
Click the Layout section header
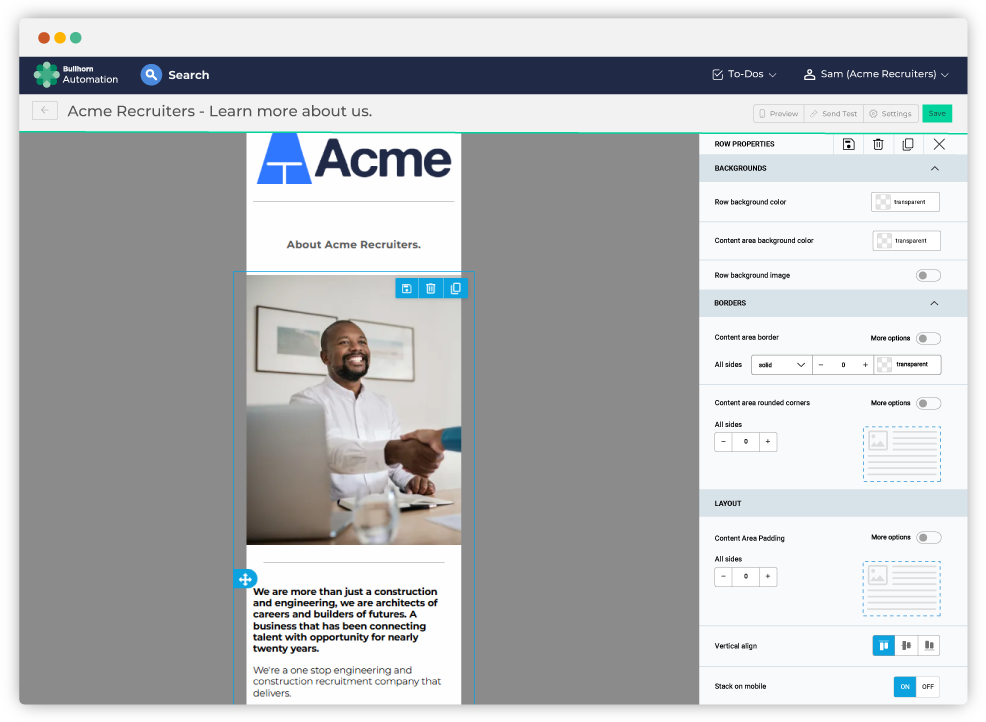[x=833, y=503]
